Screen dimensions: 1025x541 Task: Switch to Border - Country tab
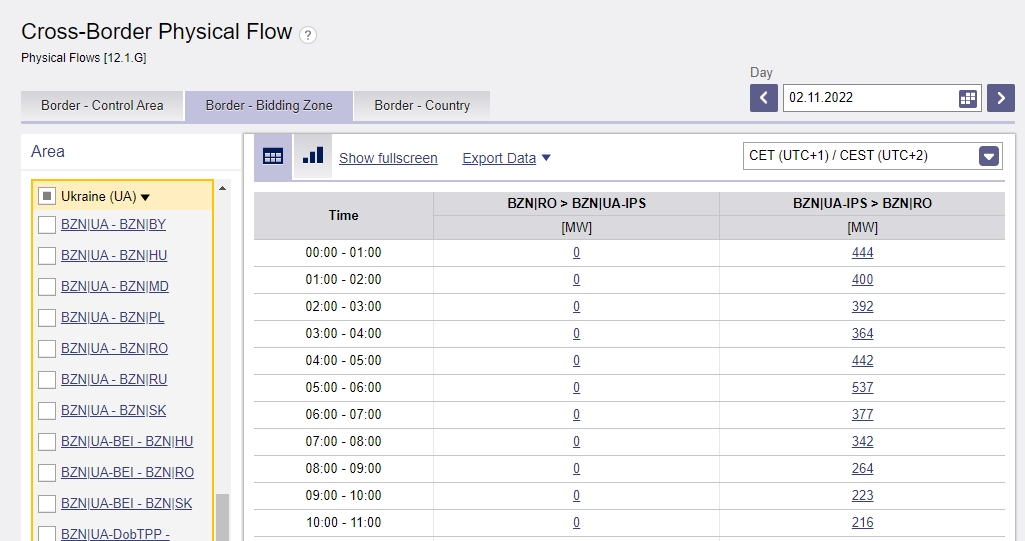point(422,106)
